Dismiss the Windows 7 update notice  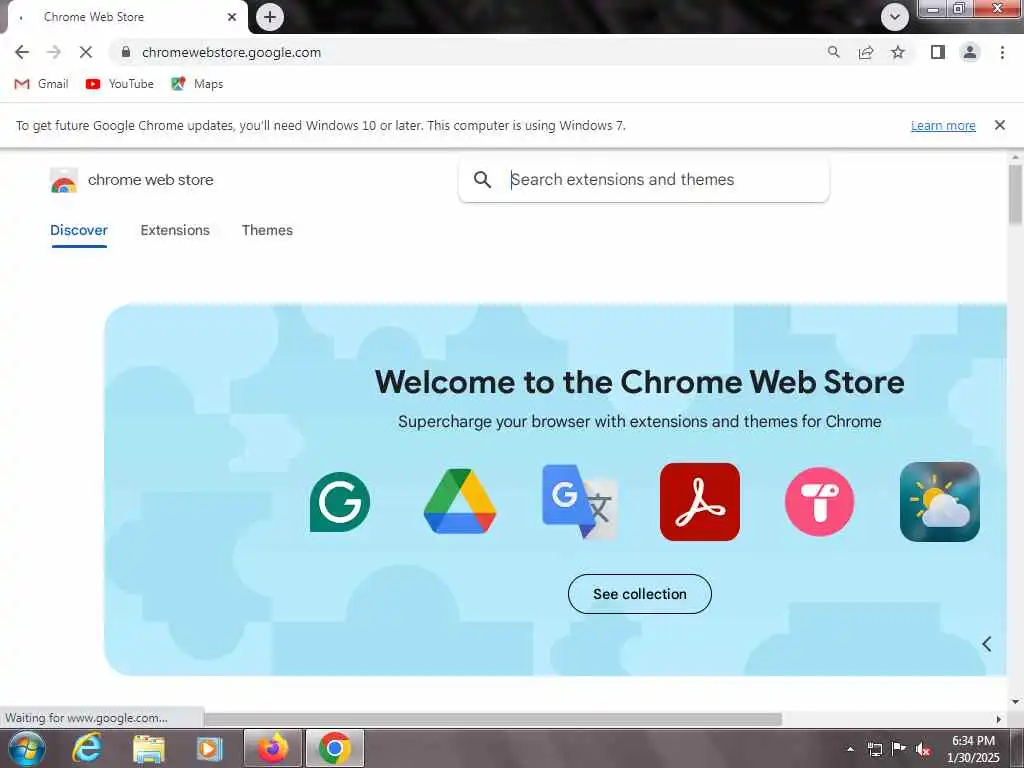(x=999, y=125)
